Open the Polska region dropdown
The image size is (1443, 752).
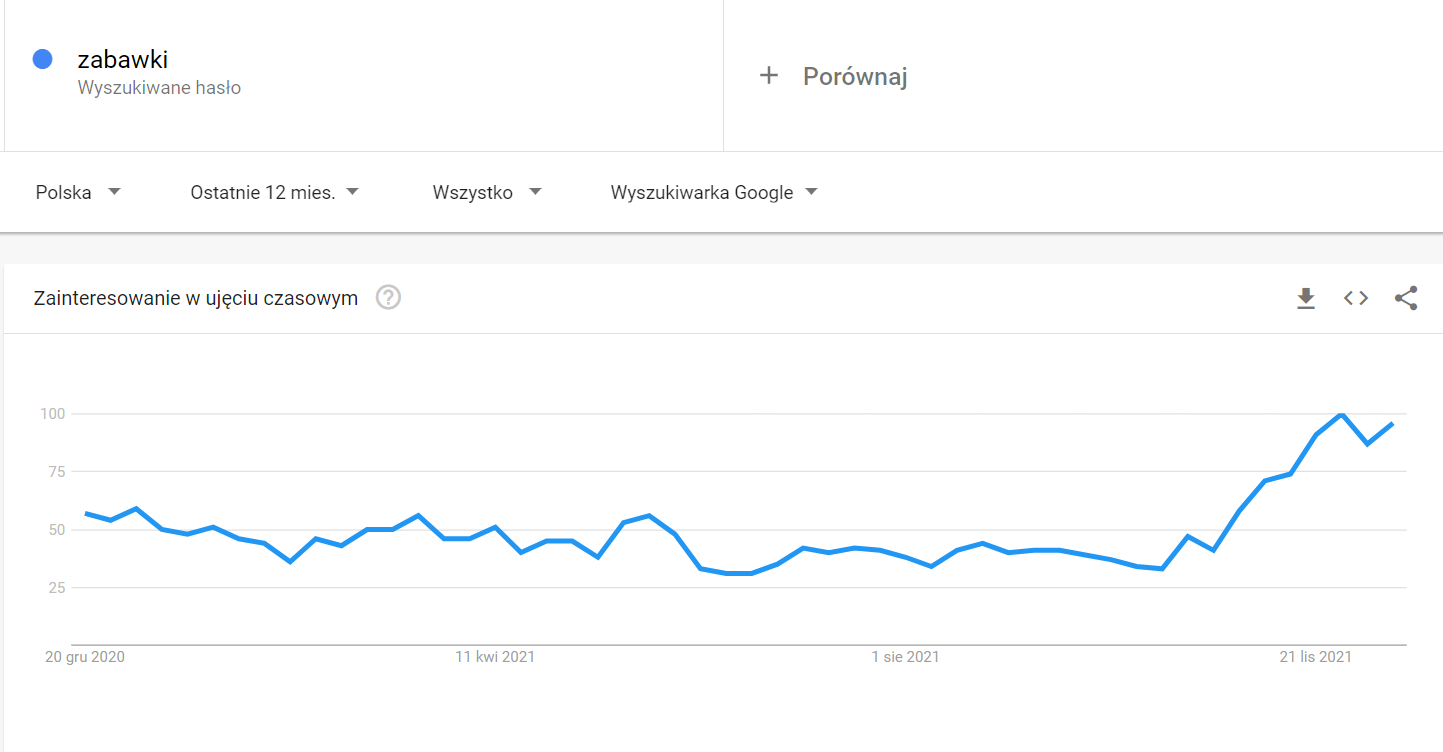[x=78, y=192]
